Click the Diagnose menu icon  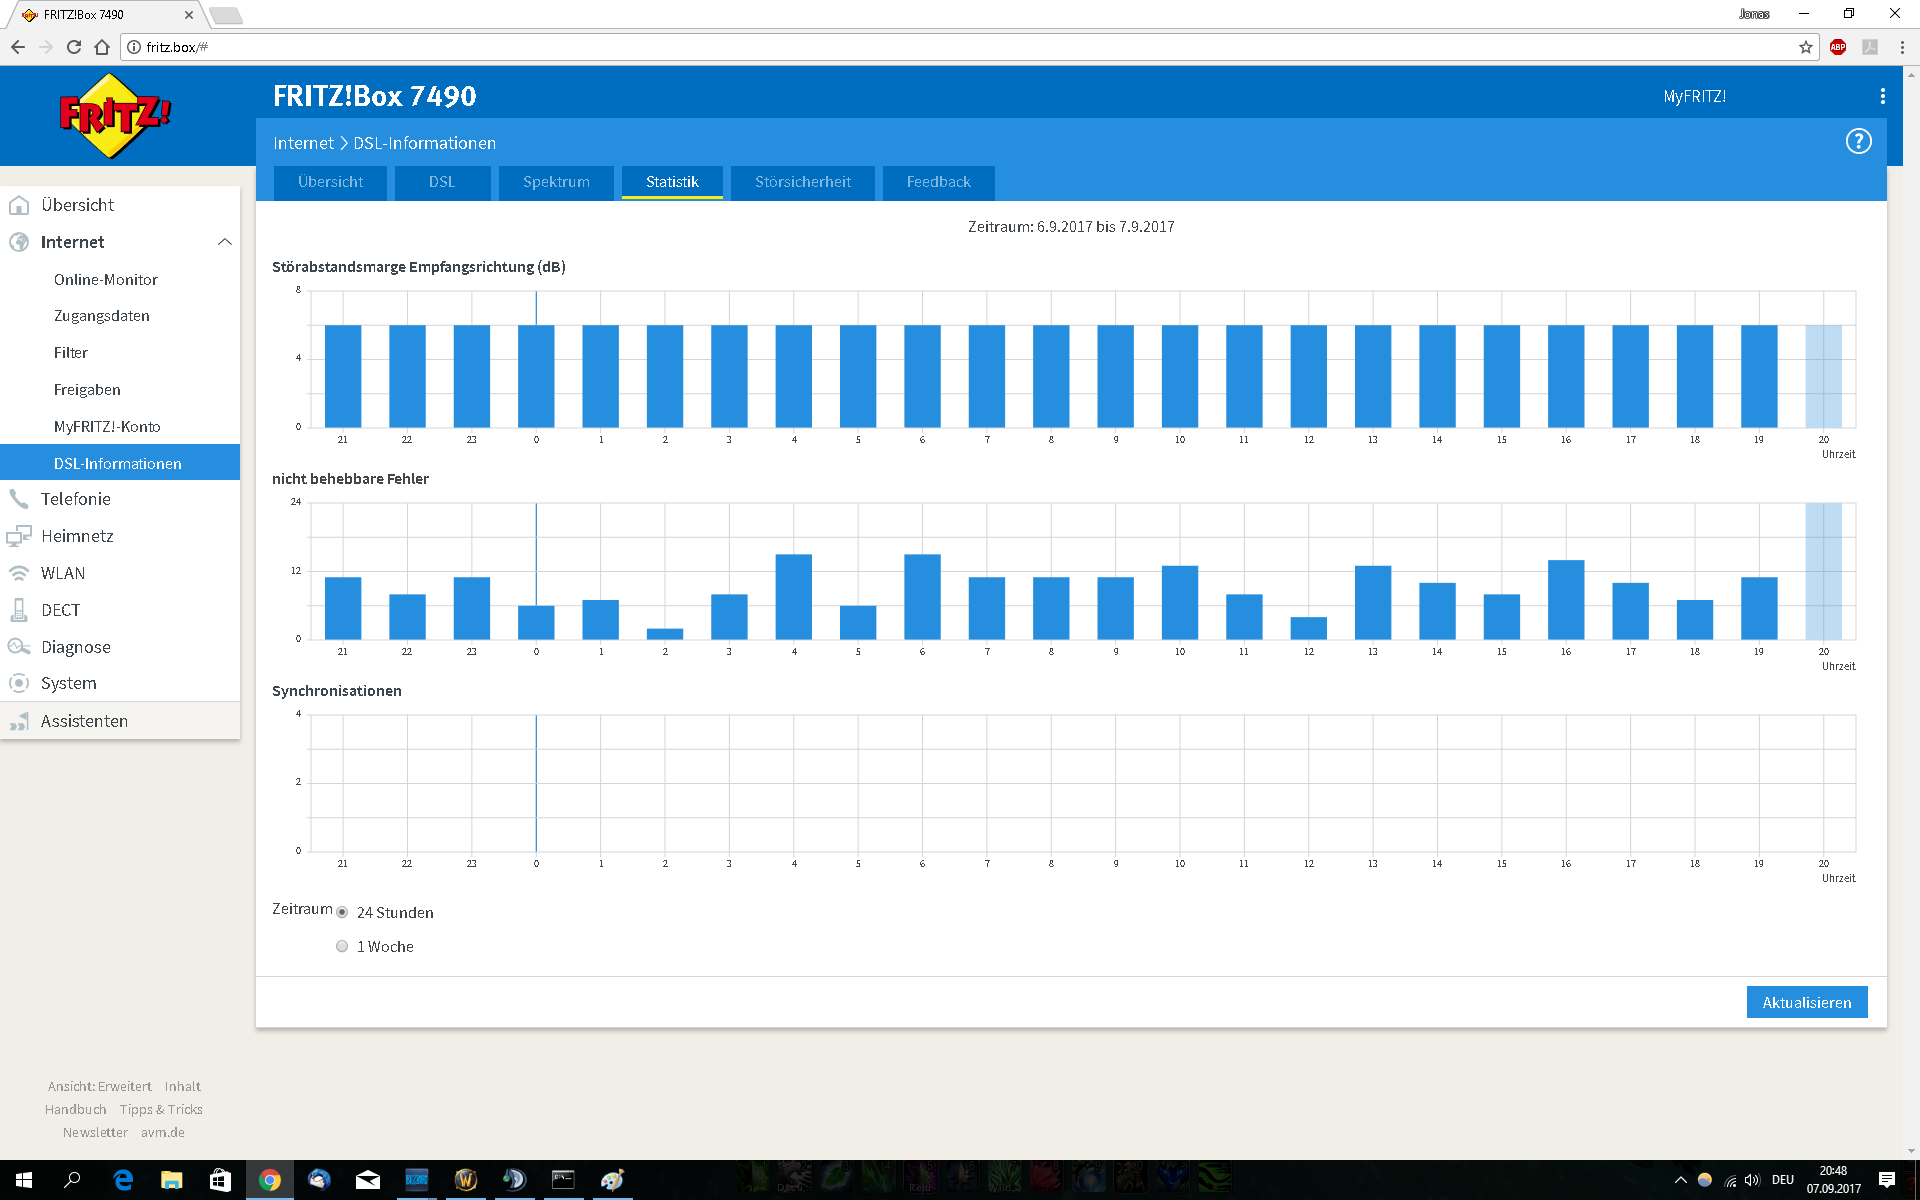click(19, 647)
